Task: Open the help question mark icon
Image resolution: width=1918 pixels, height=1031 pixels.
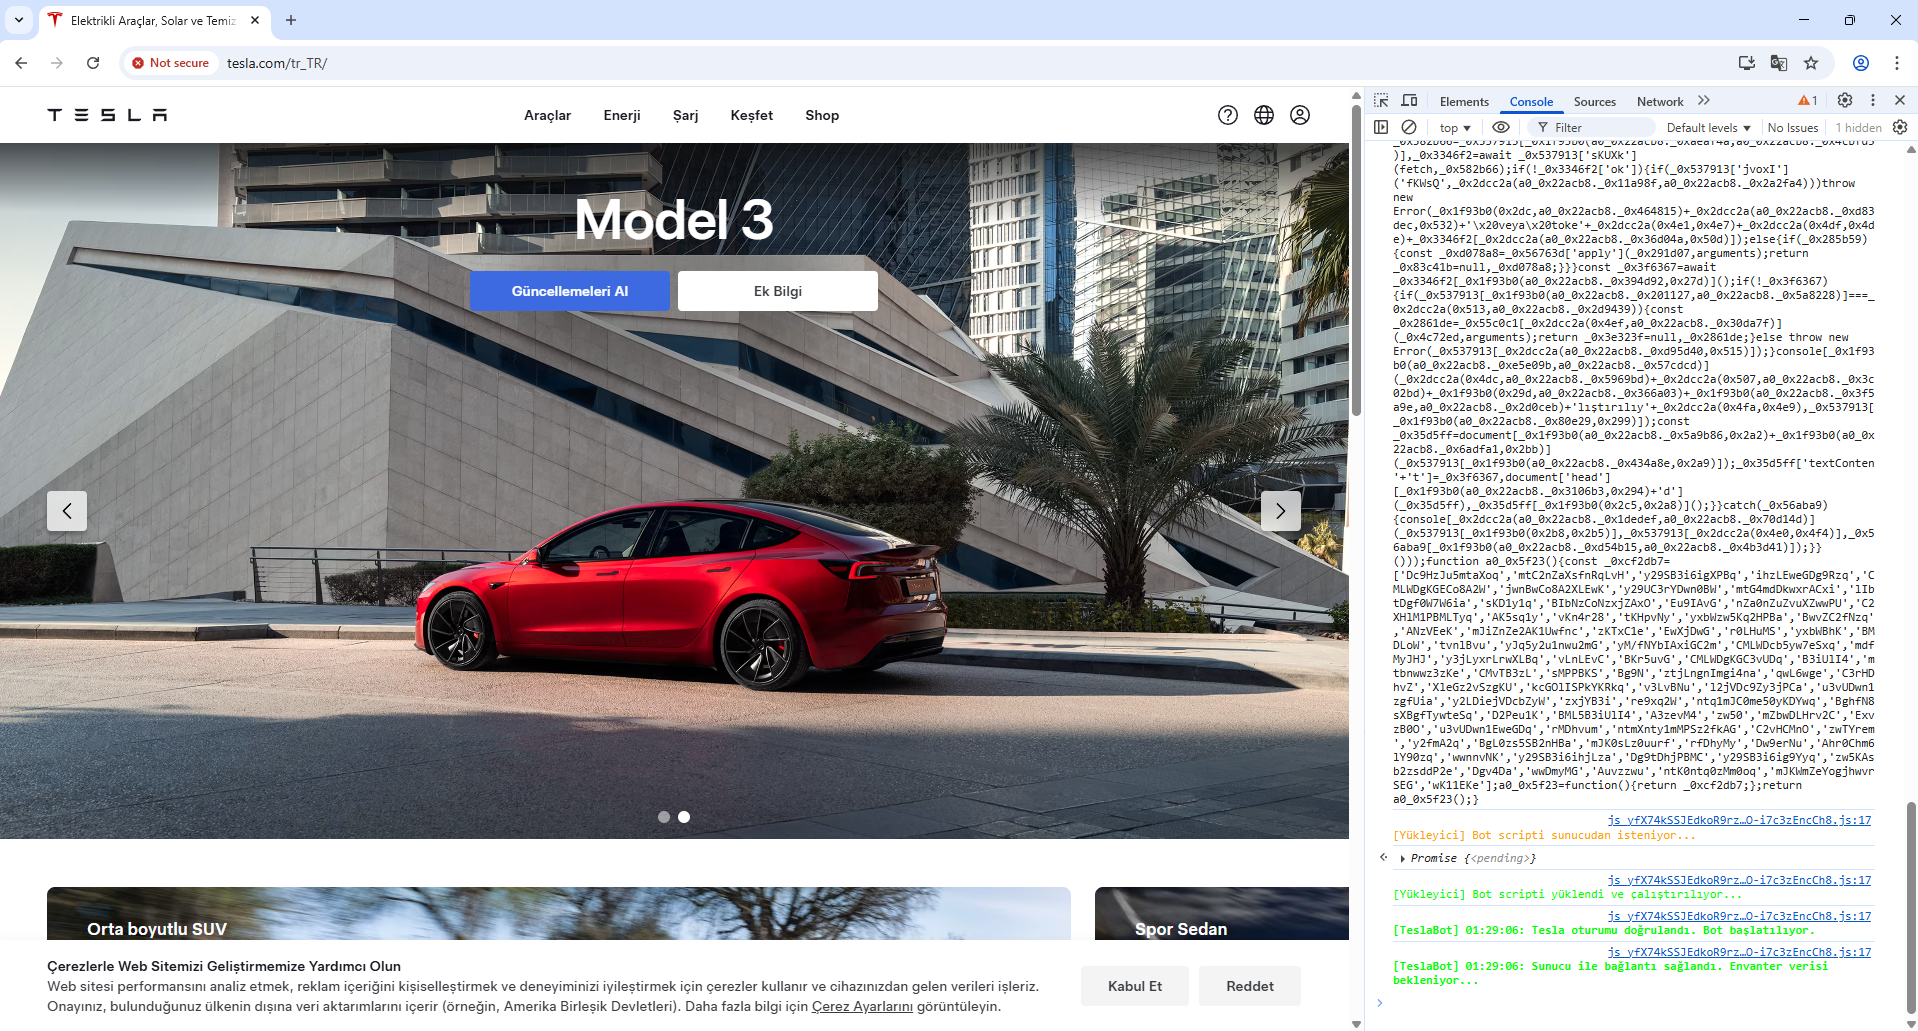Action: [1228, 115]
